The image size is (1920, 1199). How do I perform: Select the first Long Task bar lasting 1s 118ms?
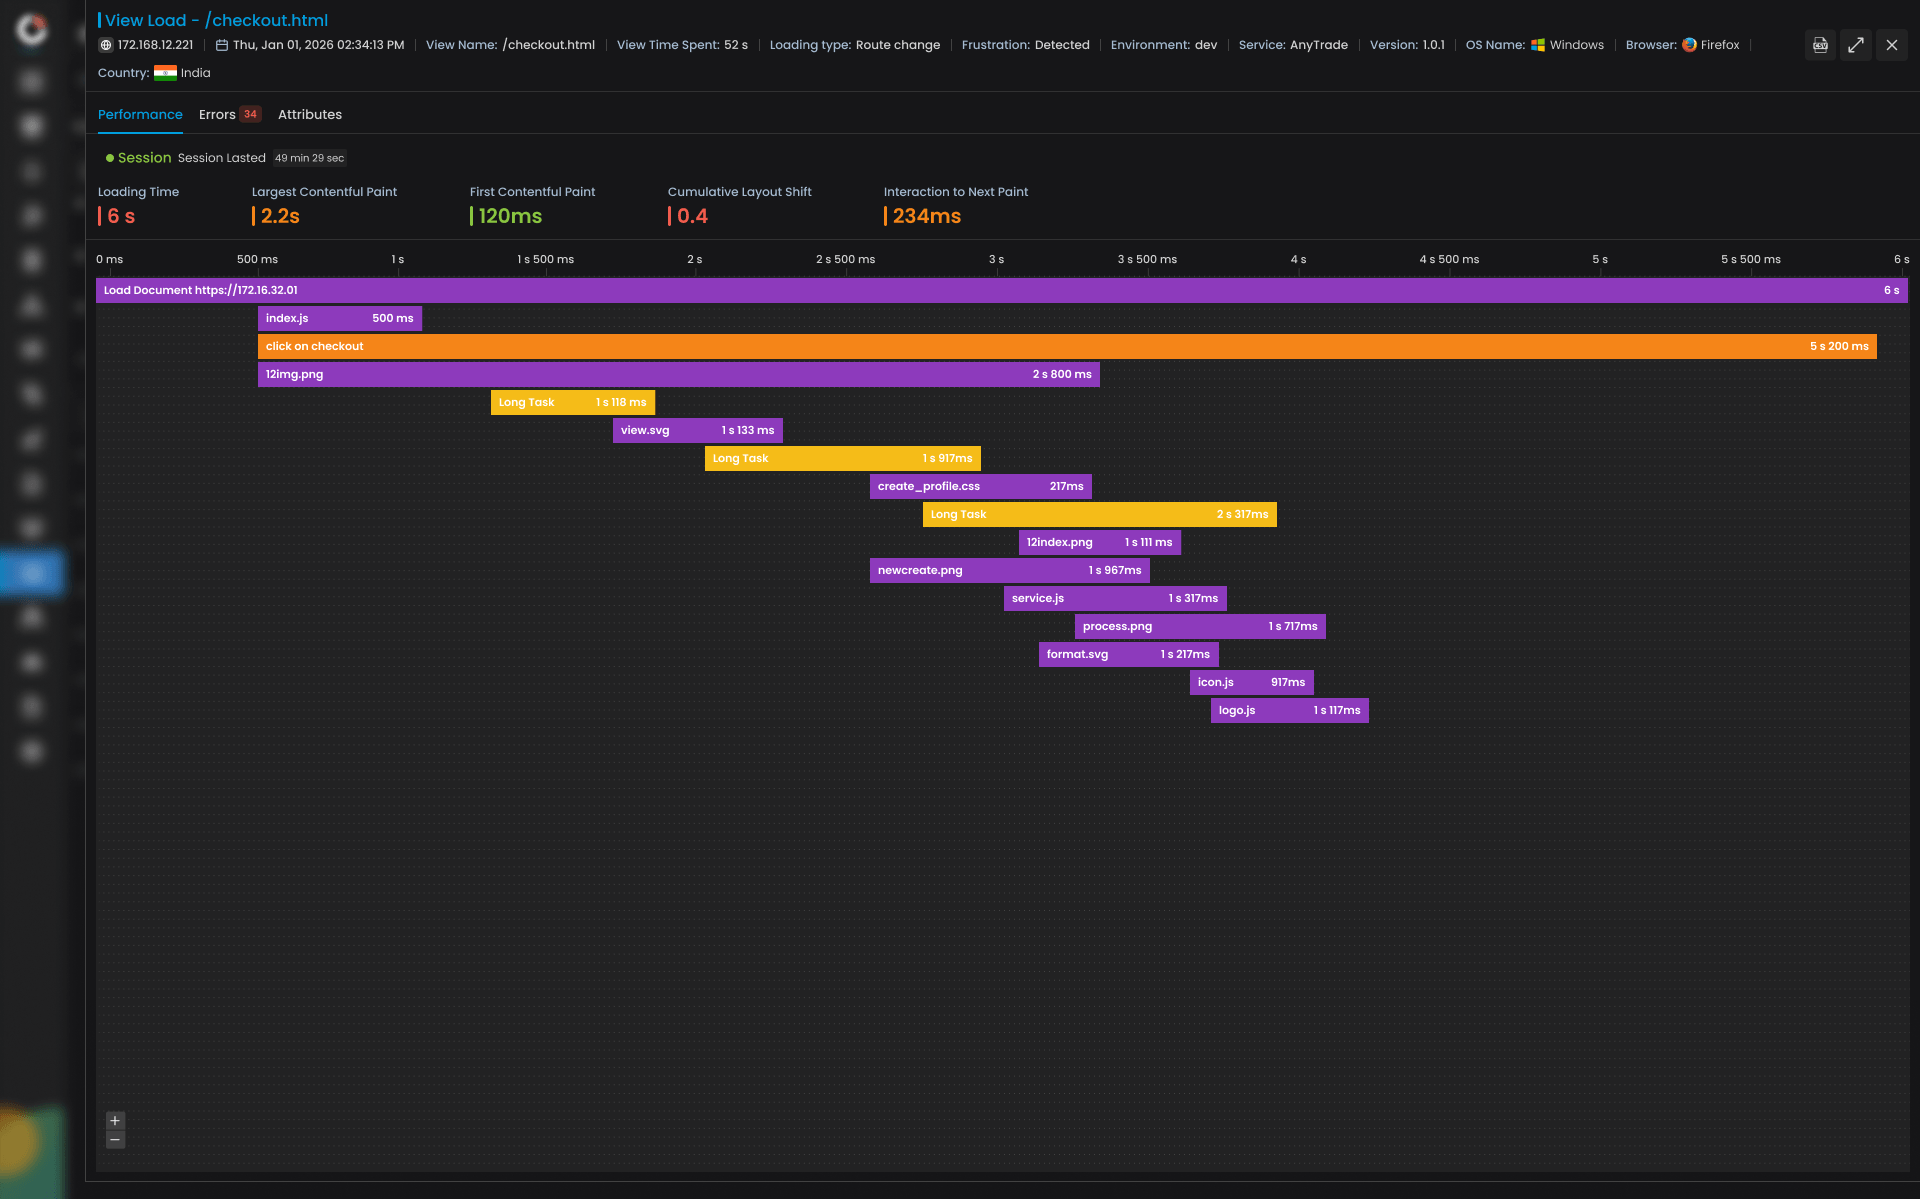click(572, 402)
